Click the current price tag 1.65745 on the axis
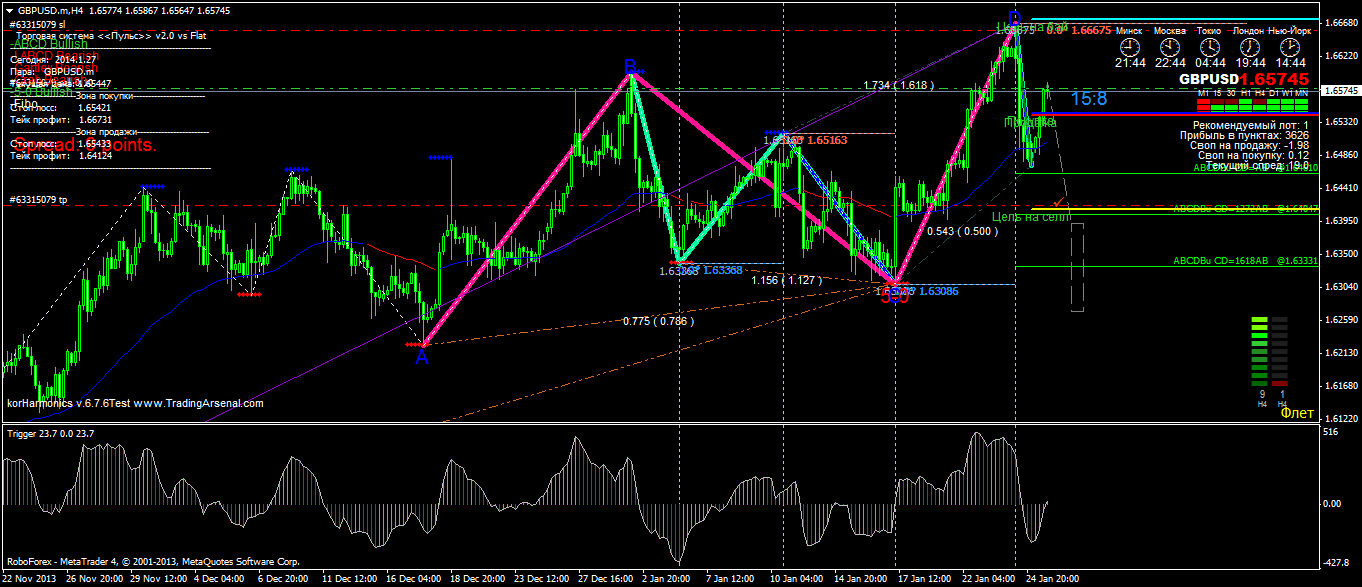The image size is (1362, 587). pyautogui.click(x=1341, y=90)
